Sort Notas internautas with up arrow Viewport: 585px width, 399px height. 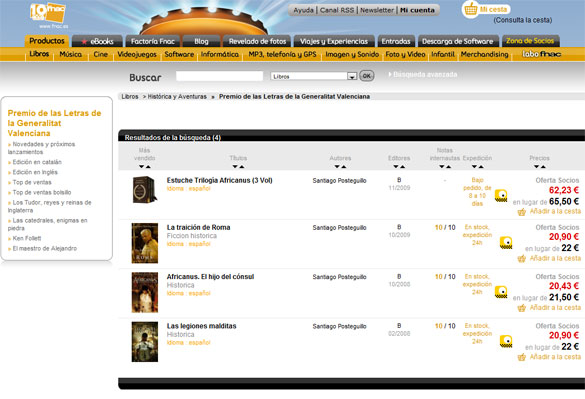[x=448, y=166]
